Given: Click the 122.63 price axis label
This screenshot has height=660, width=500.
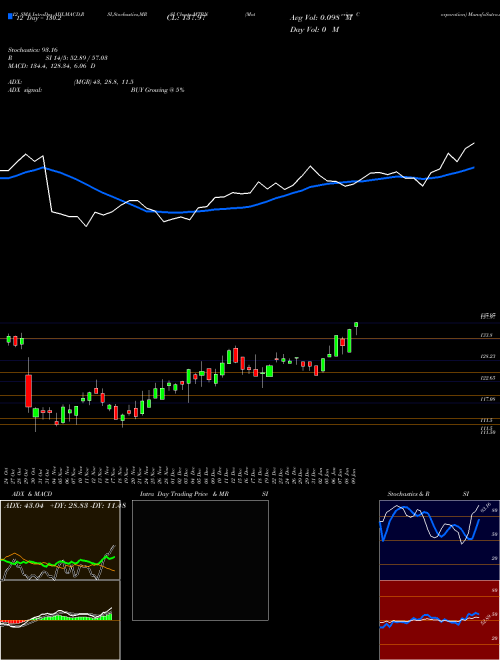Looking at the screenshot, I should [x=488, y=378].
